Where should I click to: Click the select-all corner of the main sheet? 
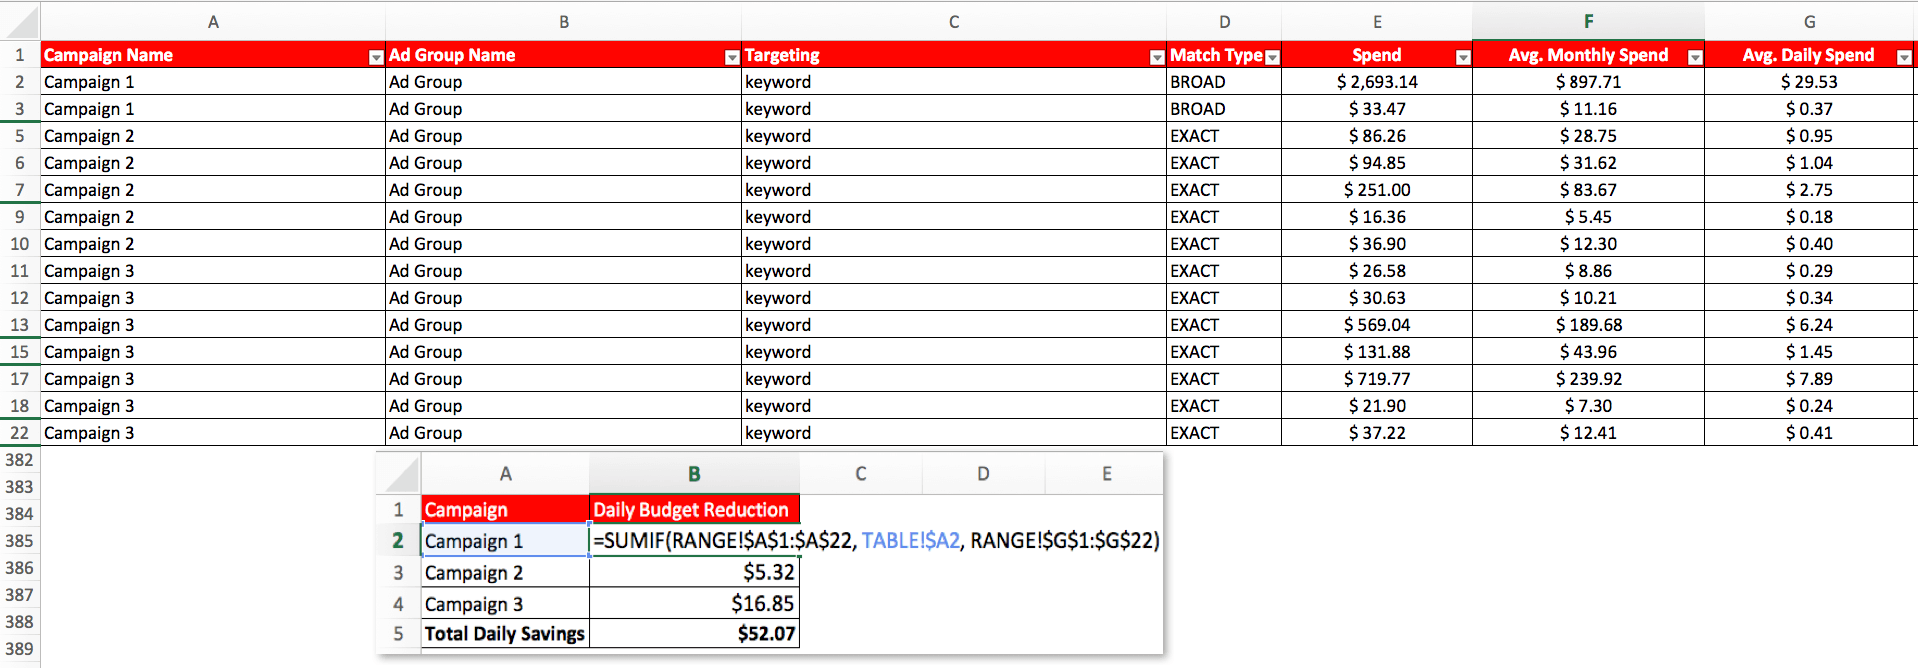click(x=20, y=21)
